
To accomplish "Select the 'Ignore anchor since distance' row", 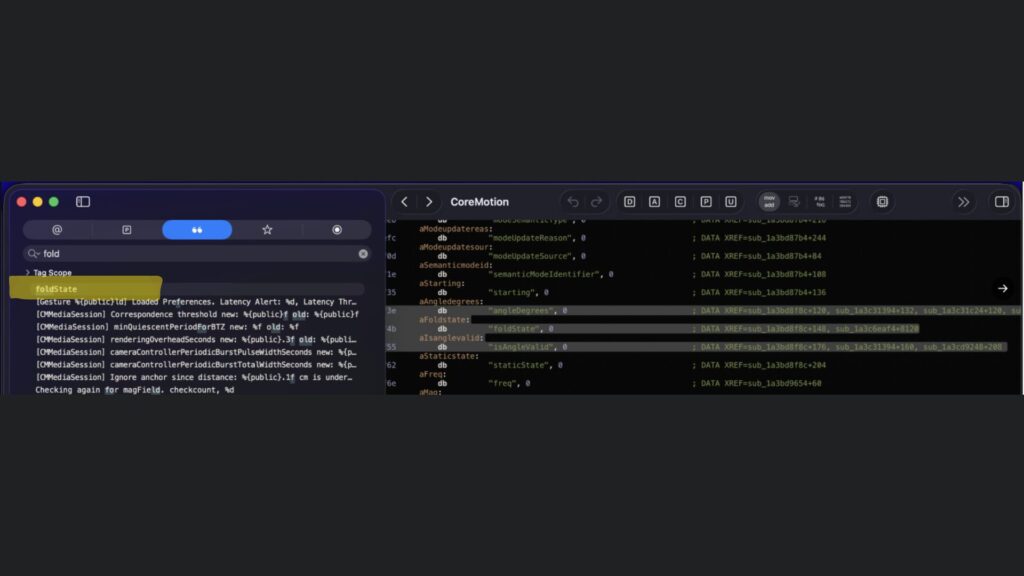I will 194,377.
